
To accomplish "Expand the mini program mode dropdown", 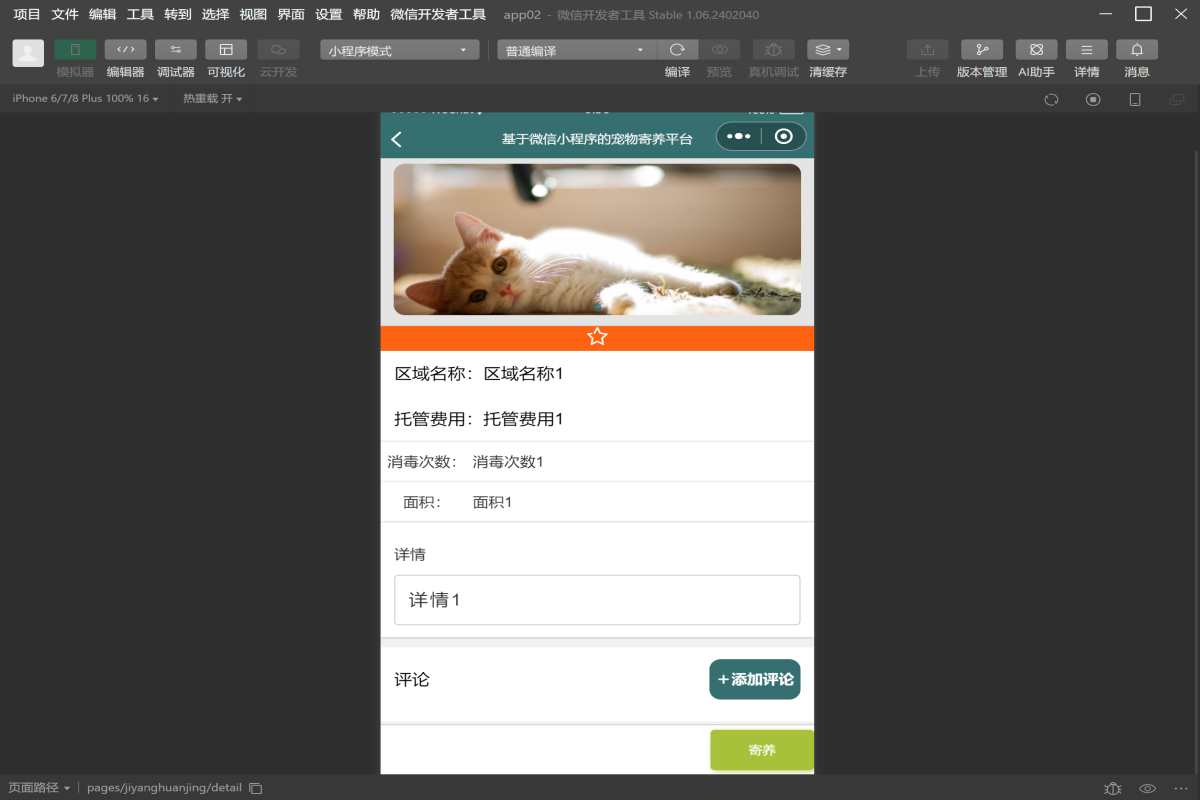I will [x=399, y=50].
